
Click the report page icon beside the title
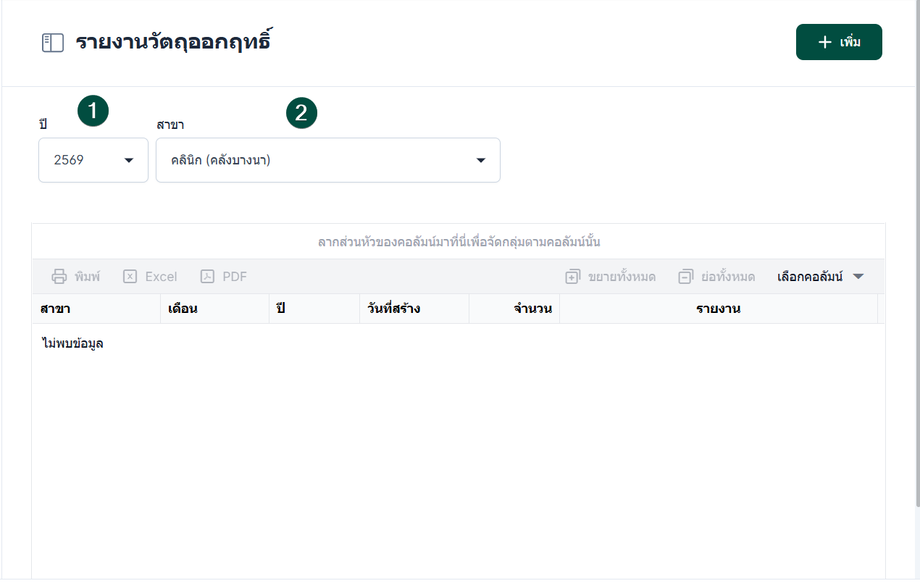click(52, 43)
